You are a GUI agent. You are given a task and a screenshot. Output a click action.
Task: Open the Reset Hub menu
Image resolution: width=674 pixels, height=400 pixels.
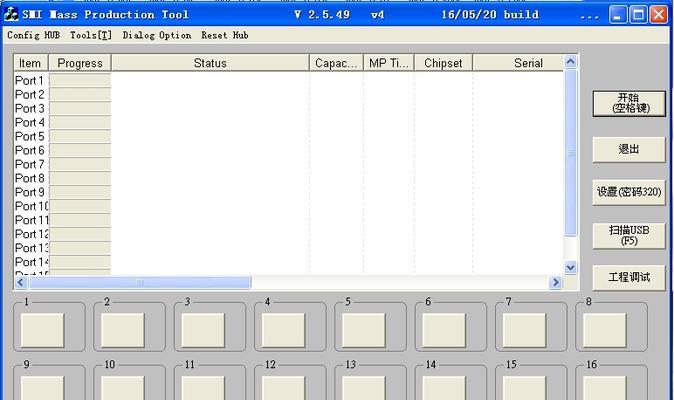click(225, 35)
